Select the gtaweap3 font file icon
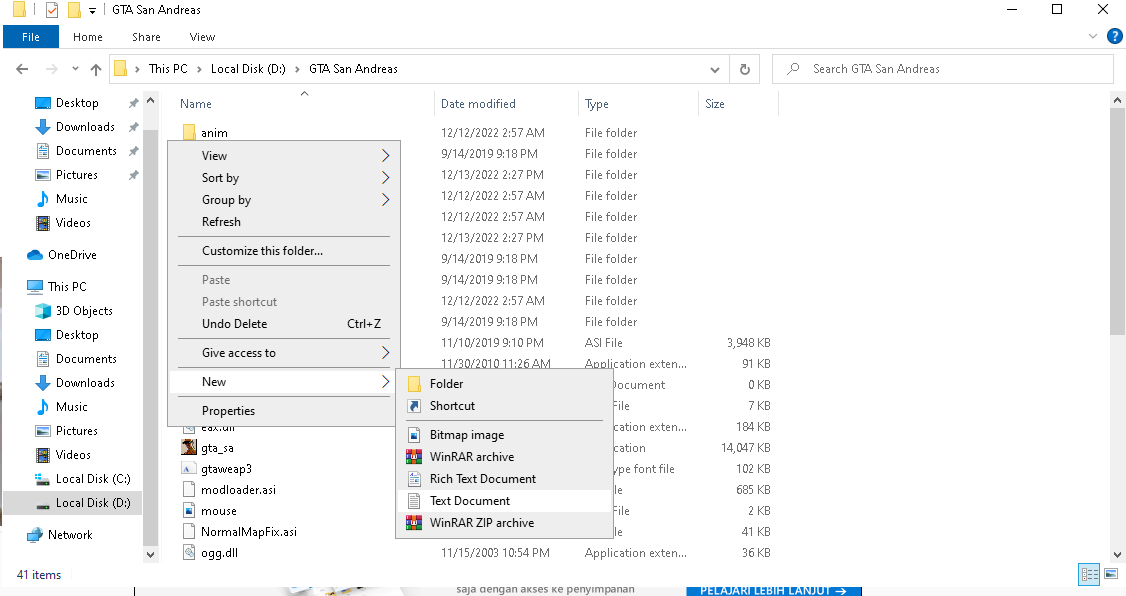1126x596 pixels. click(x=189, y=469)
